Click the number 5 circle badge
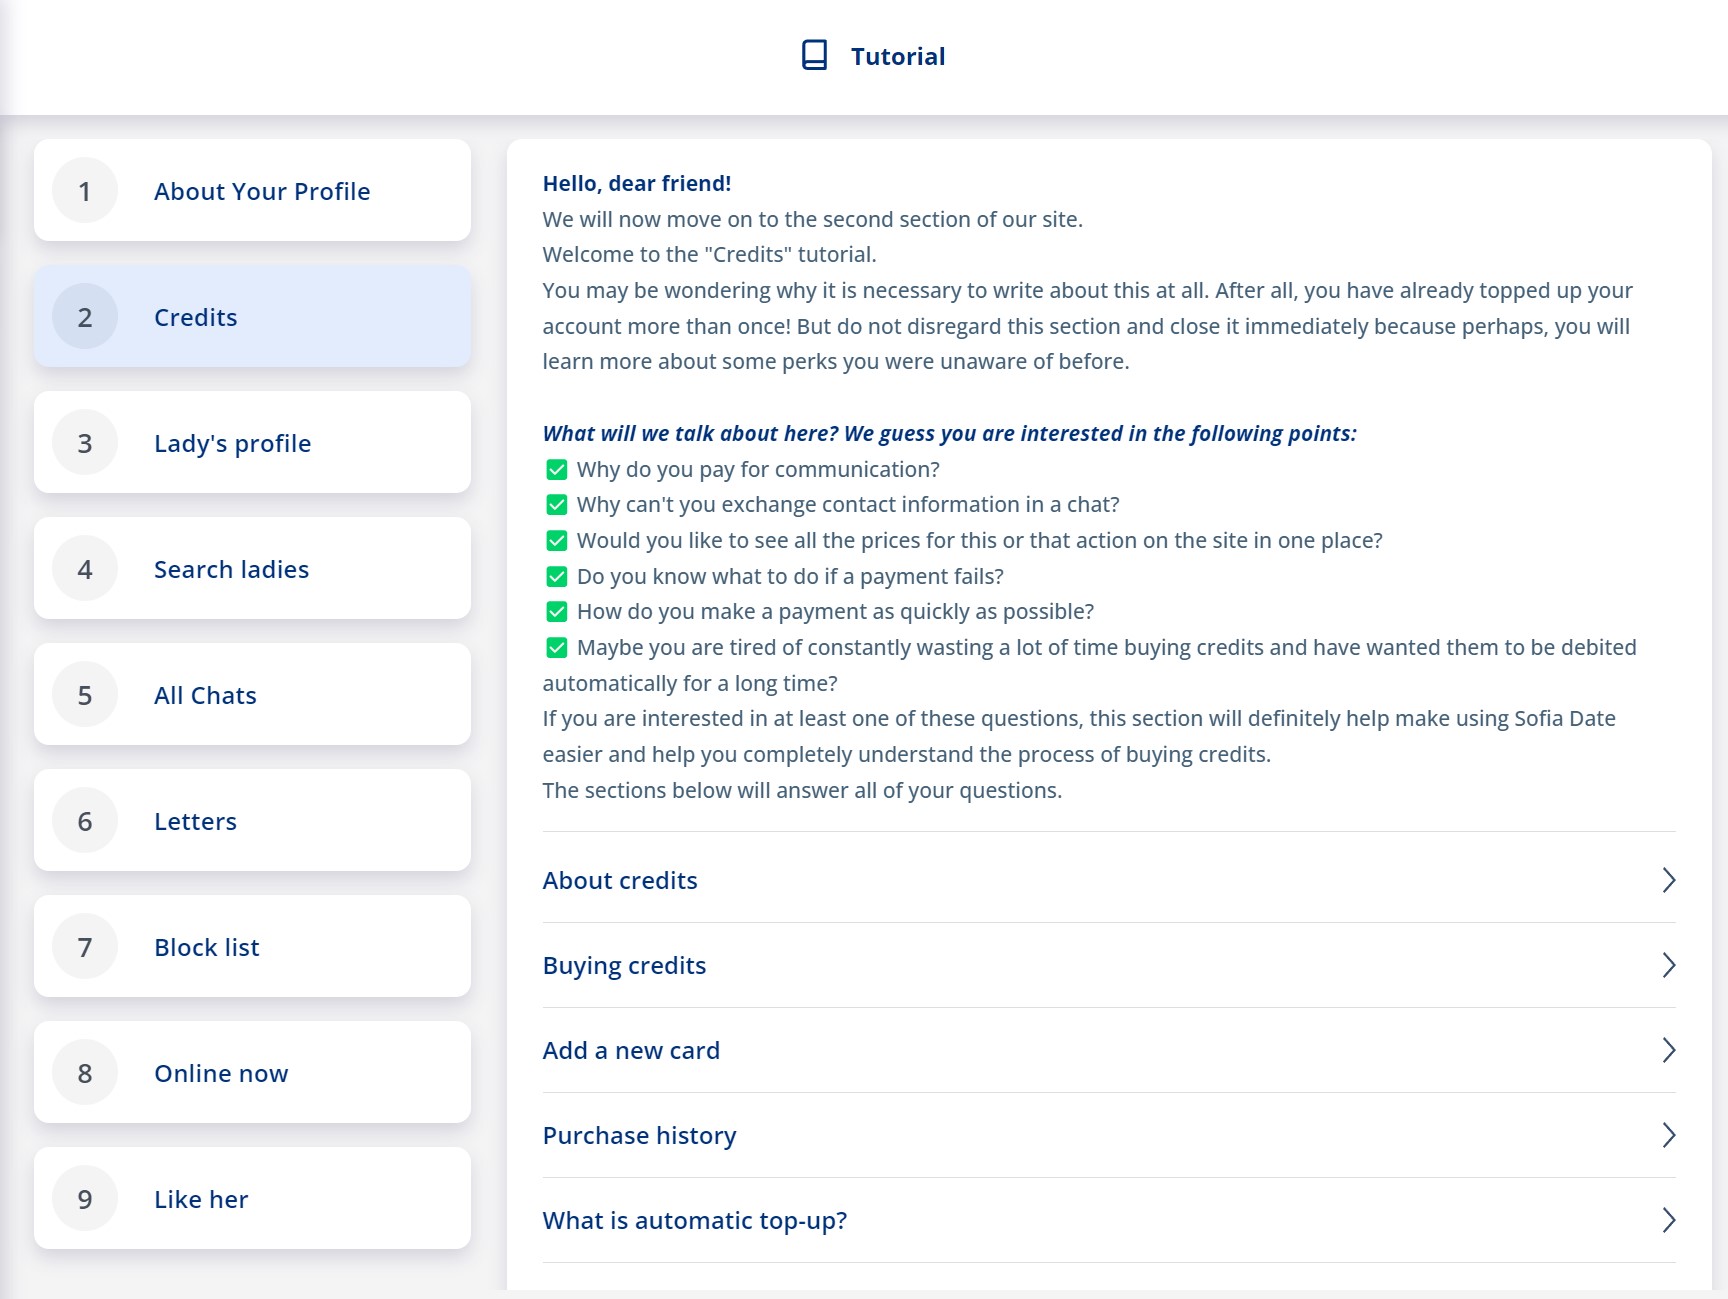 [85, 694]
